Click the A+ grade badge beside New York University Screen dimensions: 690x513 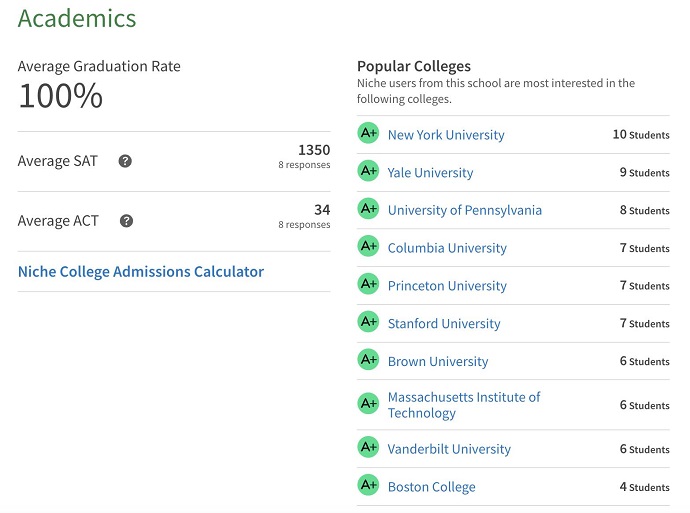pos(369,133)
